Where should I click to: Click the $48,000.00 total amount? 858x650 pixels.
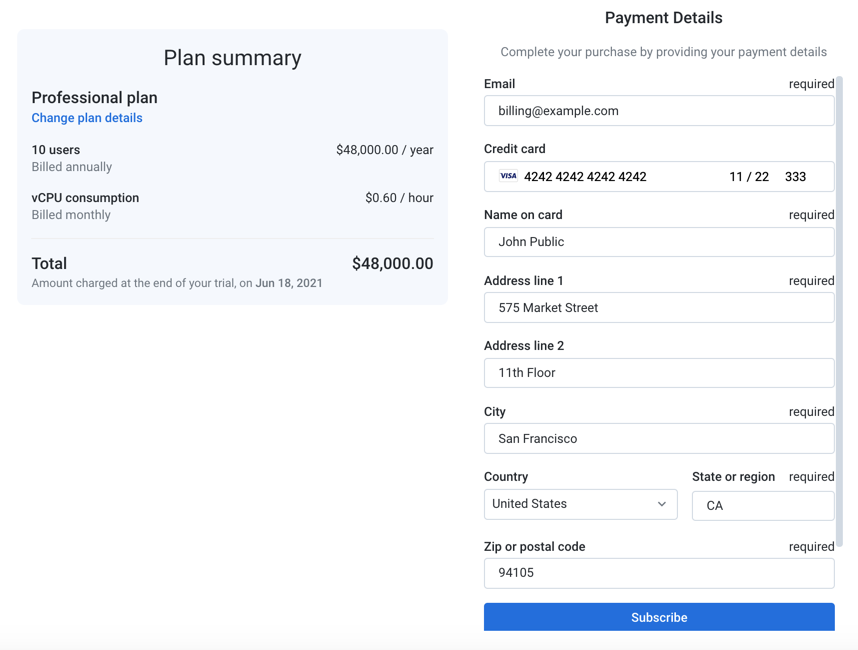392,264
